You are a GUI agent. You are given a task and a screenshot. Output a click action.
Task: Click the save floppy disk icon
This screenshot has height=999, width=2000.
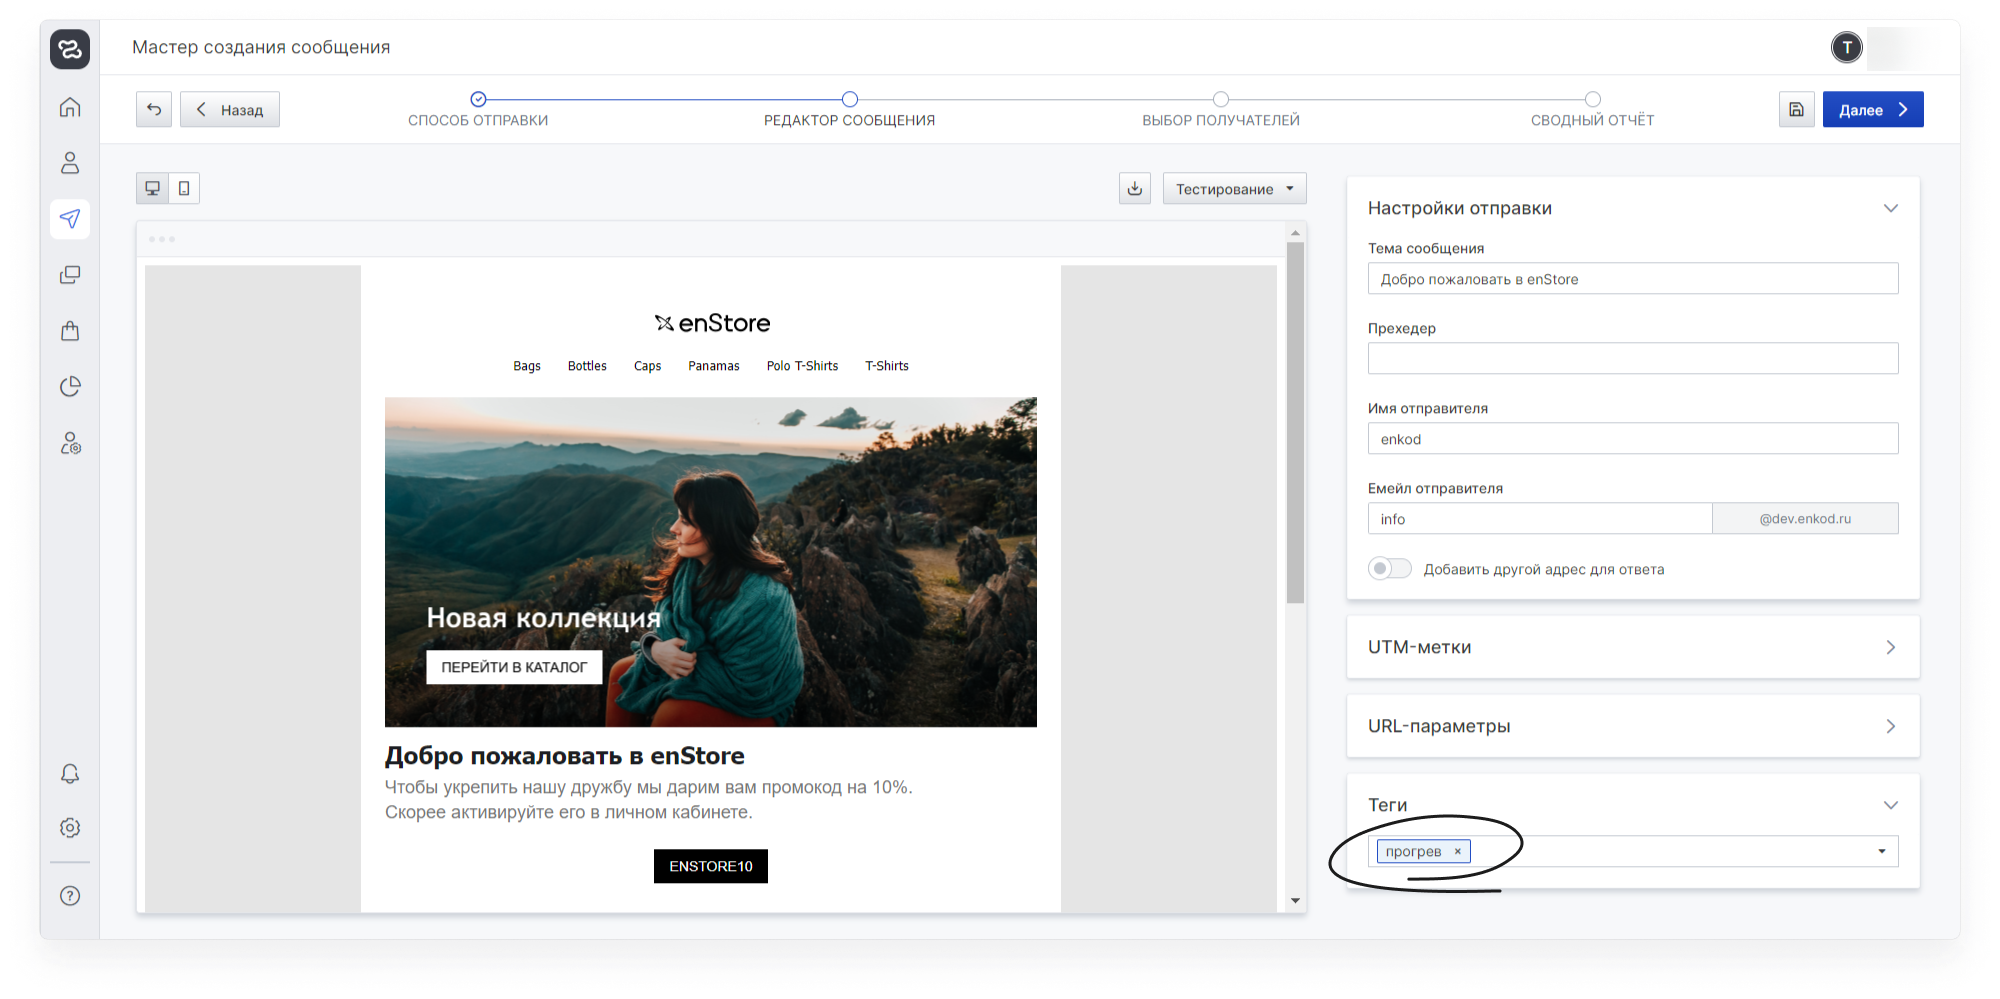pyautogui.click(x=1796, y=109)
